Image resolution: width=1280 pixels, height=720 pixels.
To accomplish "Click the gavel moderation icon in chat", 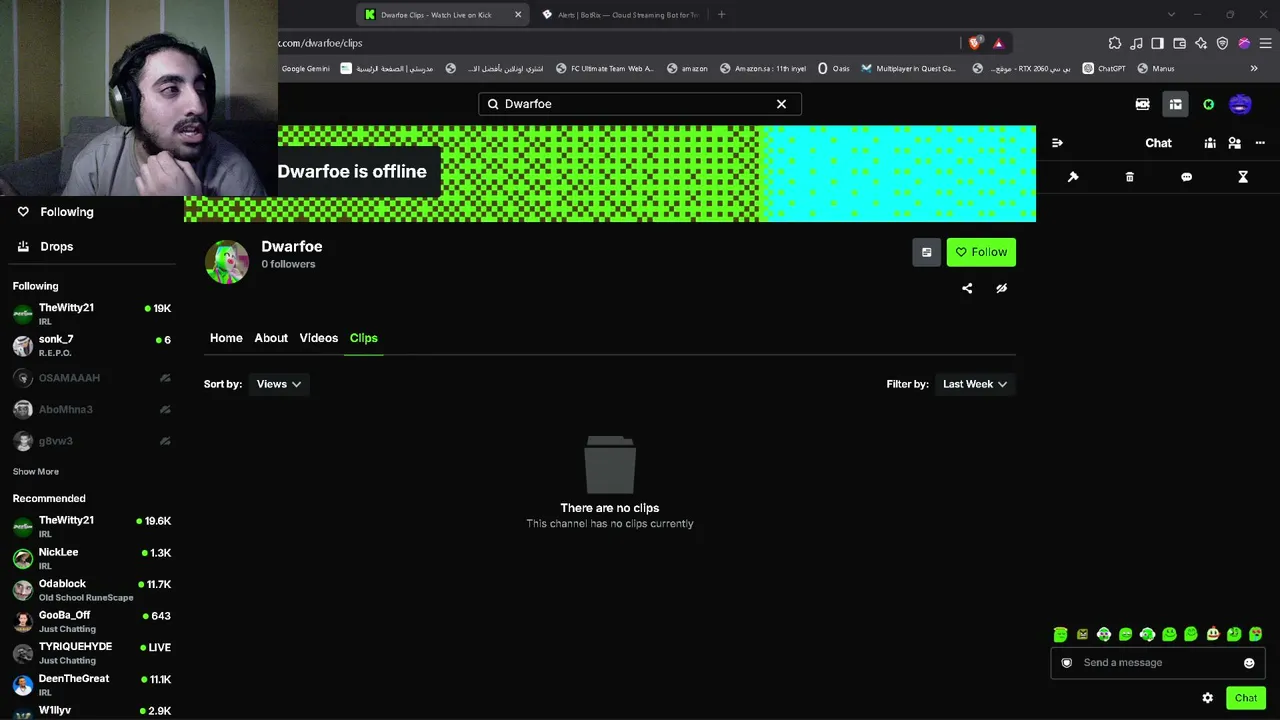I will click(x=1073, y=177).
